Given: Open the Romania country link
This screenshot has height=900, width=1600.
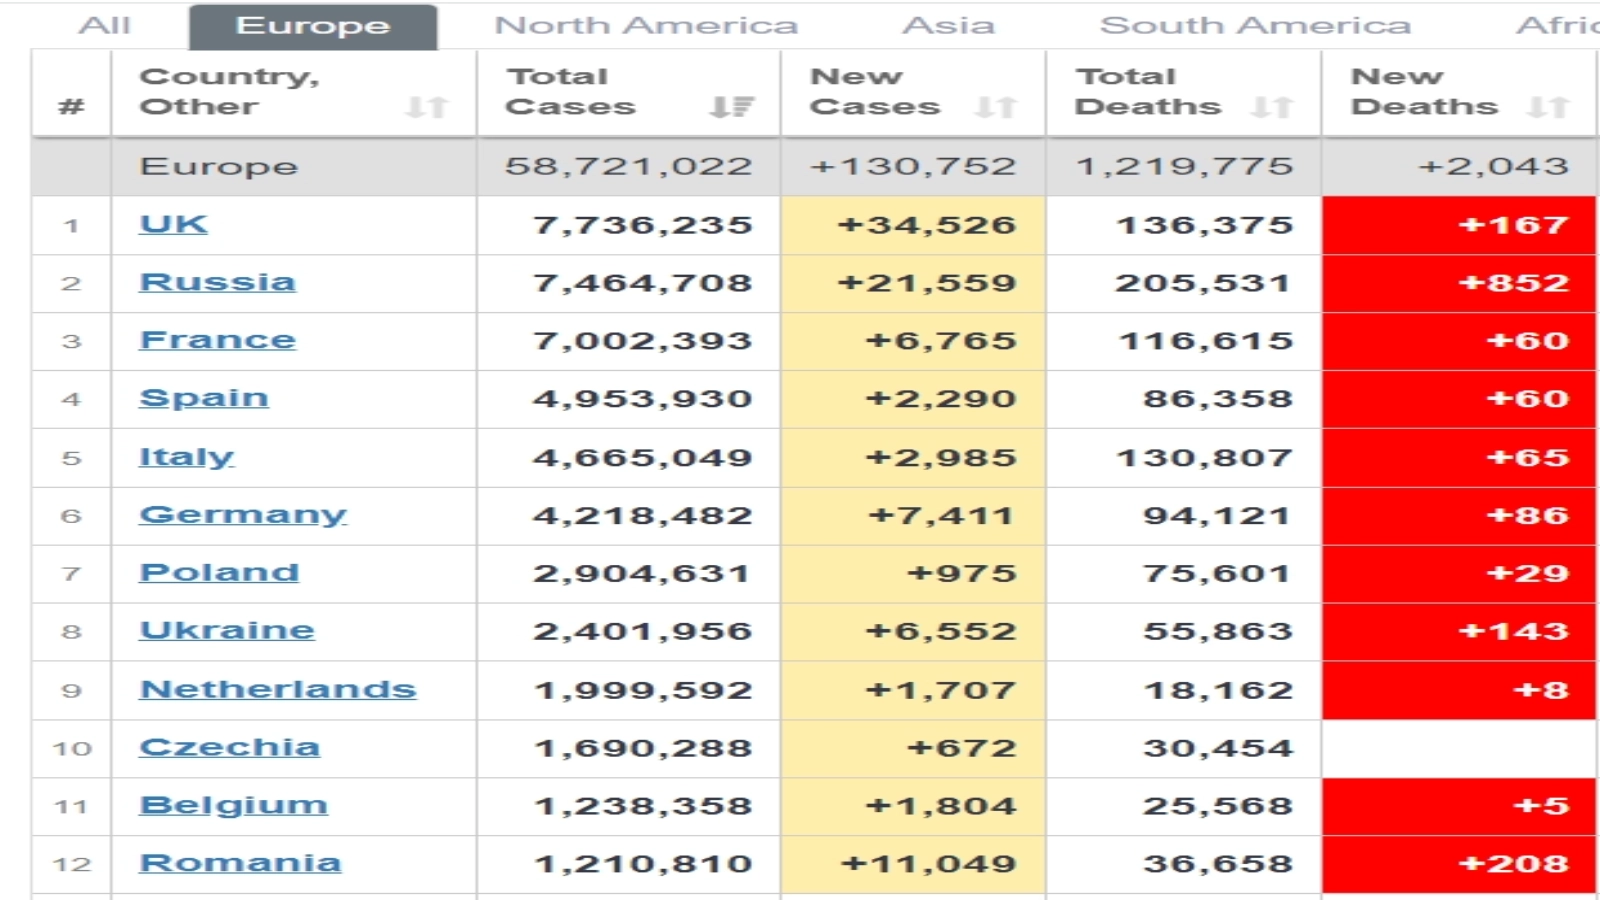Looking at the screenshot, I should pyautogui.click(x=240, y=863).
